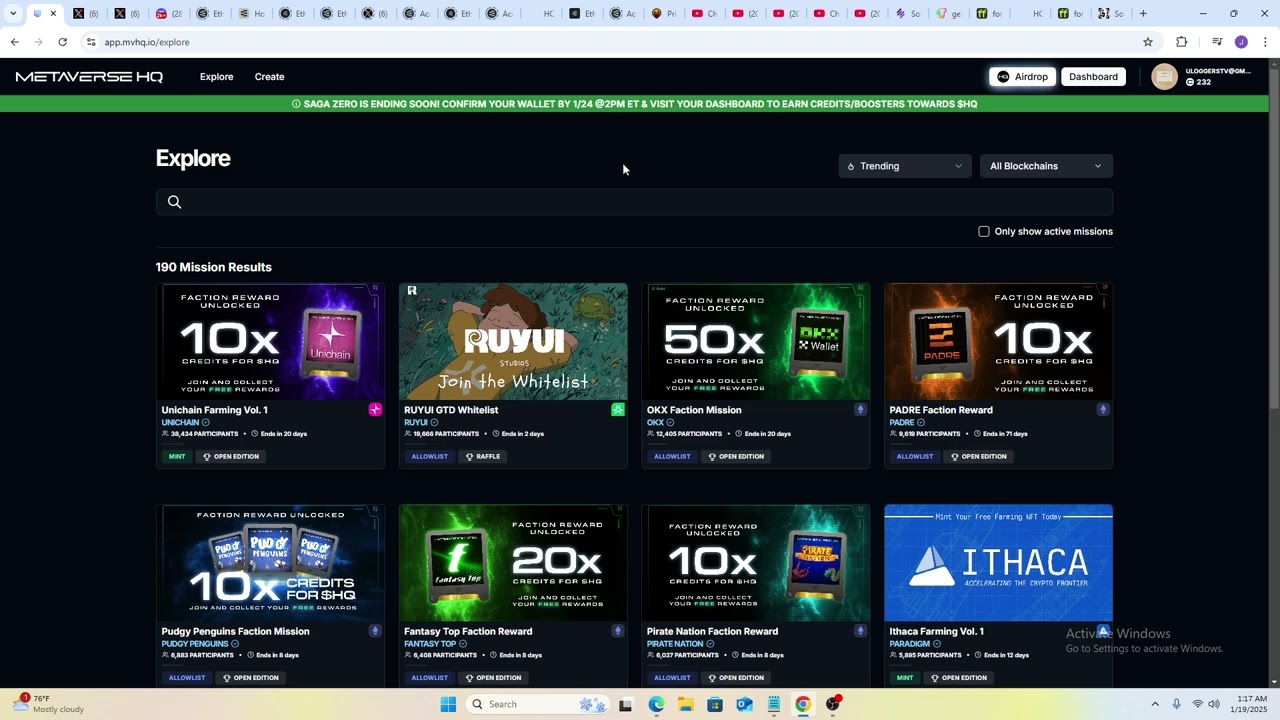Open the PARADIGM project link
This screenshot has height=720, width=1280.
tap(909, 644)
